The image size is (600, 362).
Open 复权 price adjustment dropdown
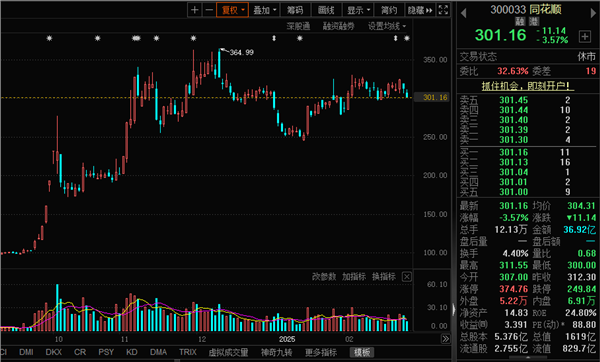232,10
